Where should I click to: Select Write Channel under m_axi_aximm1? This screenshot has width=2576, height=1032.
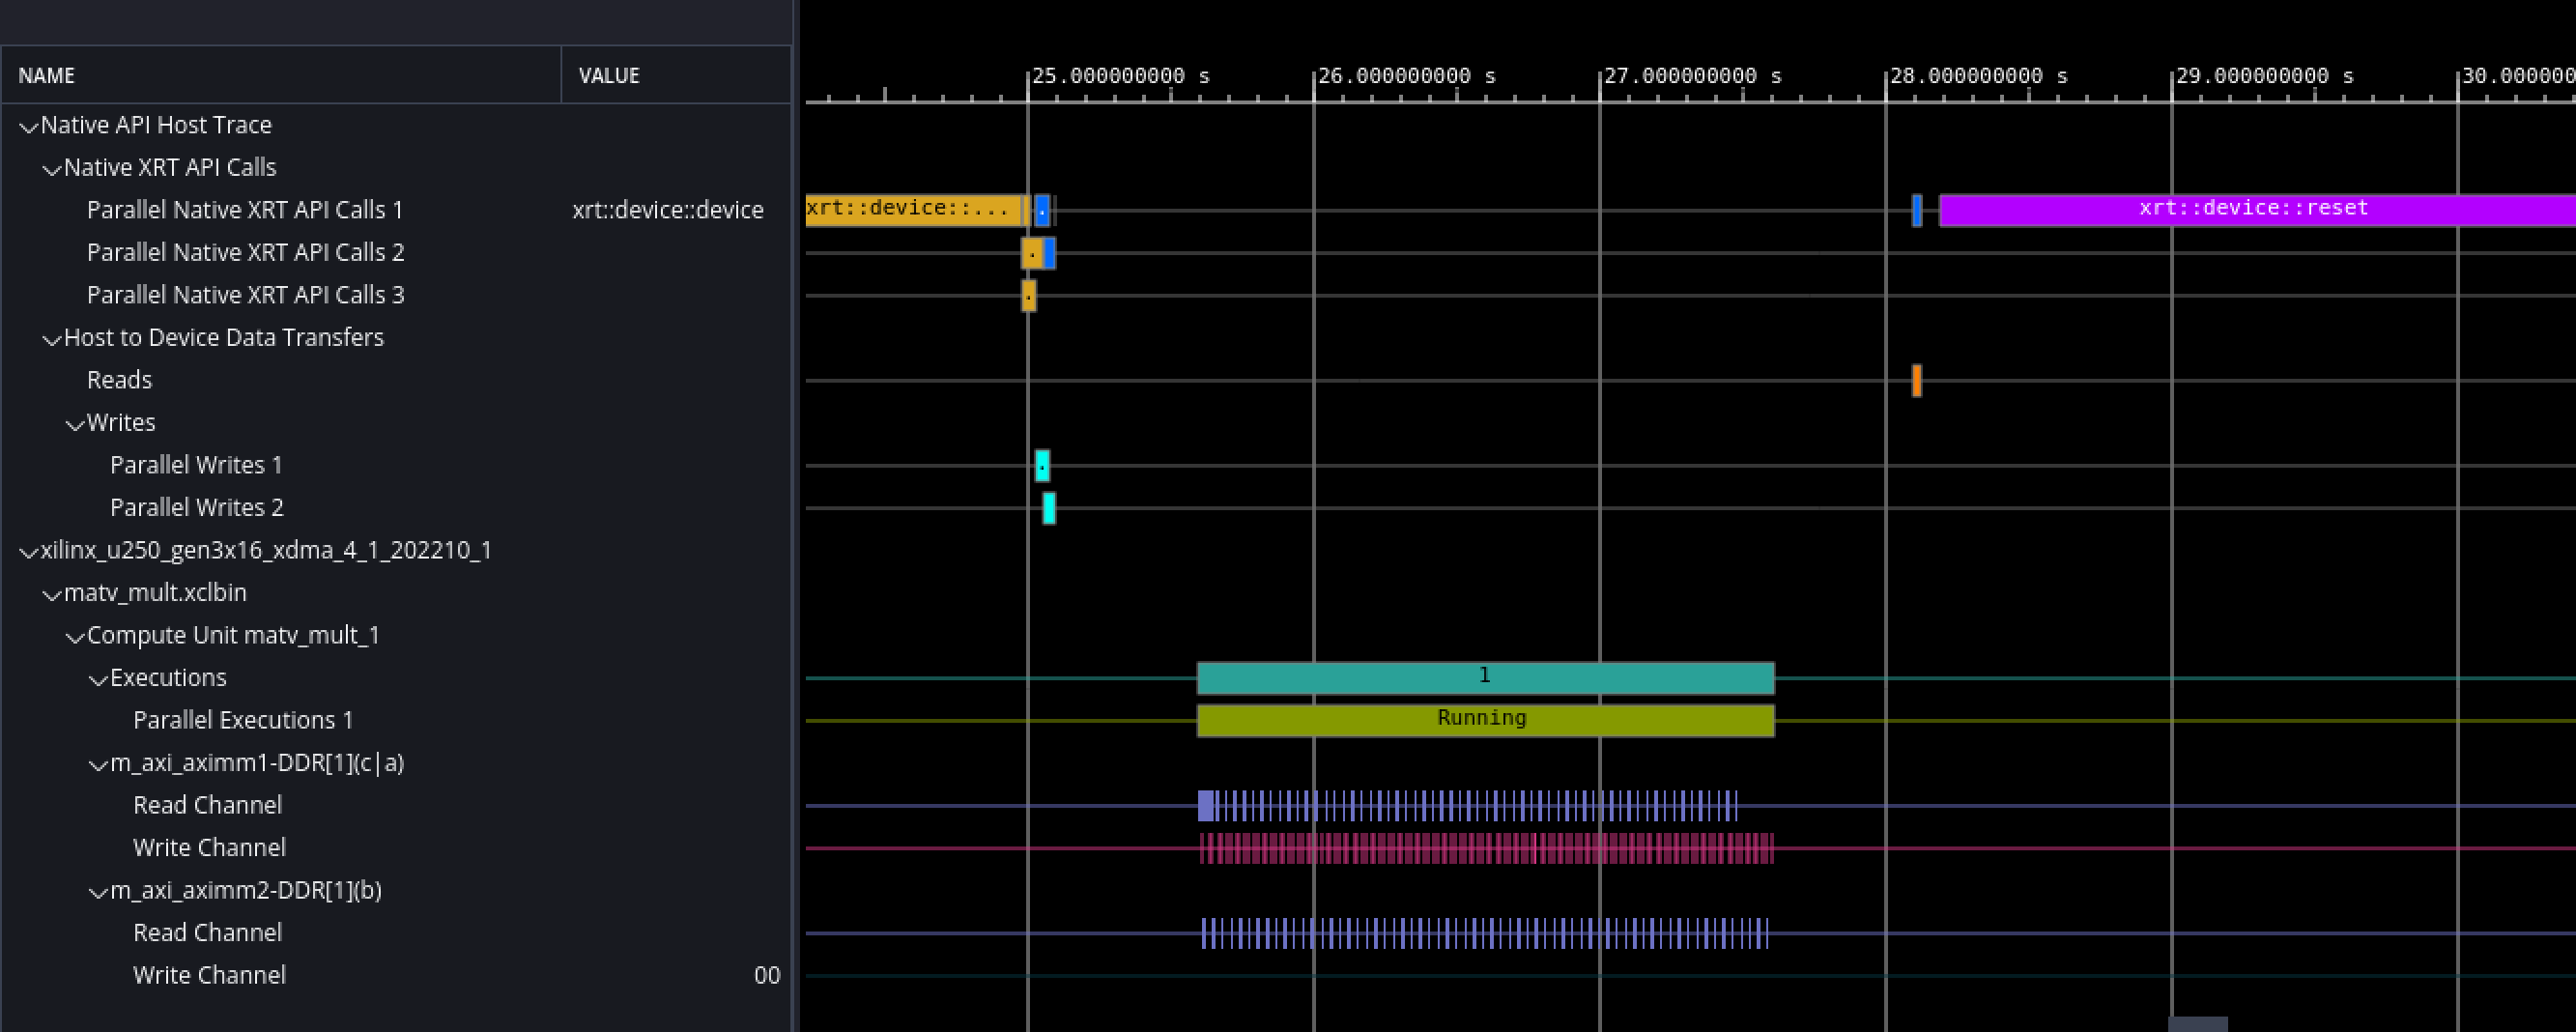397,847
